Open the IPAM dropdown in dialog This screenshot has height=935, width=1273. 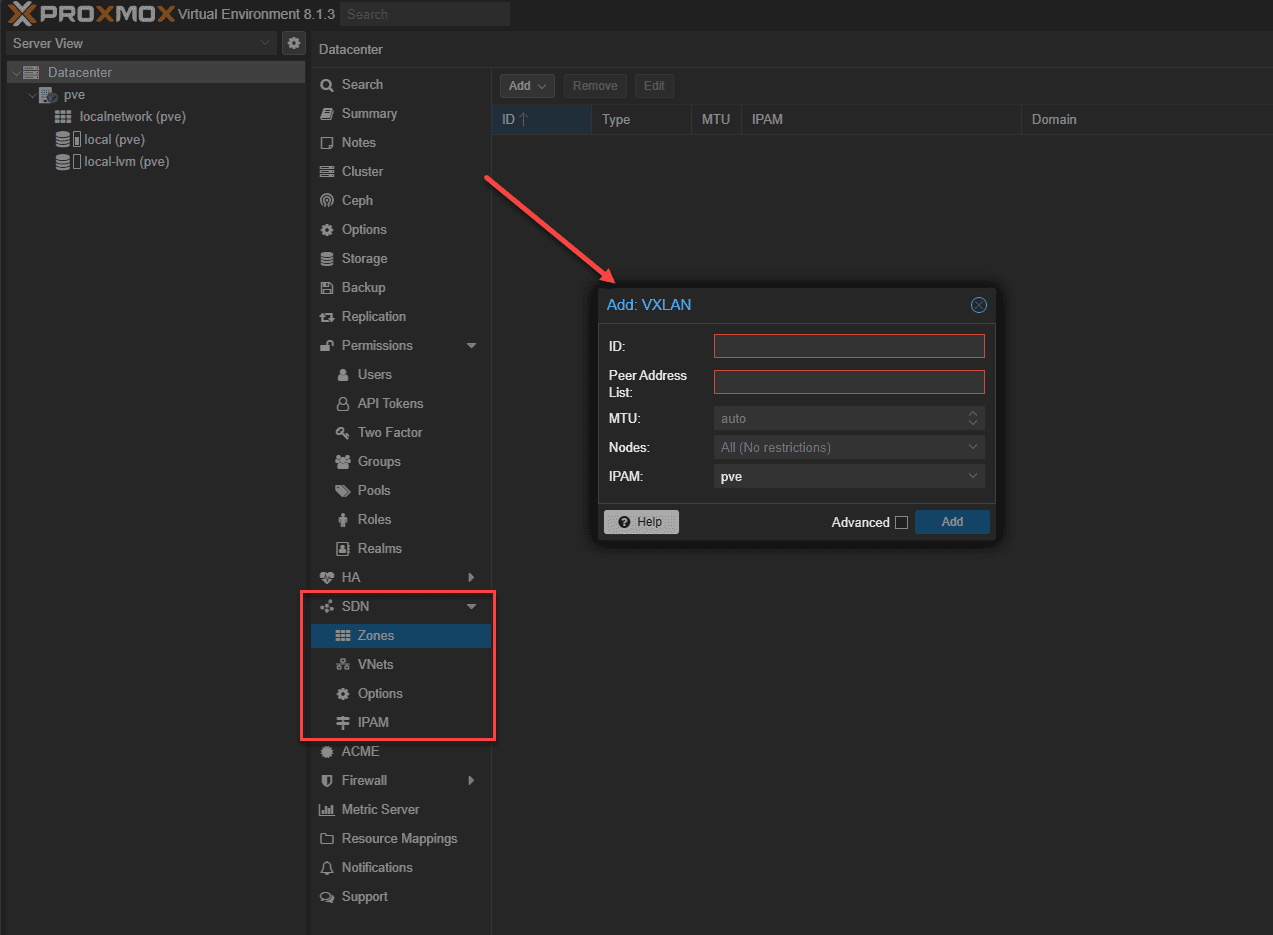973,477
